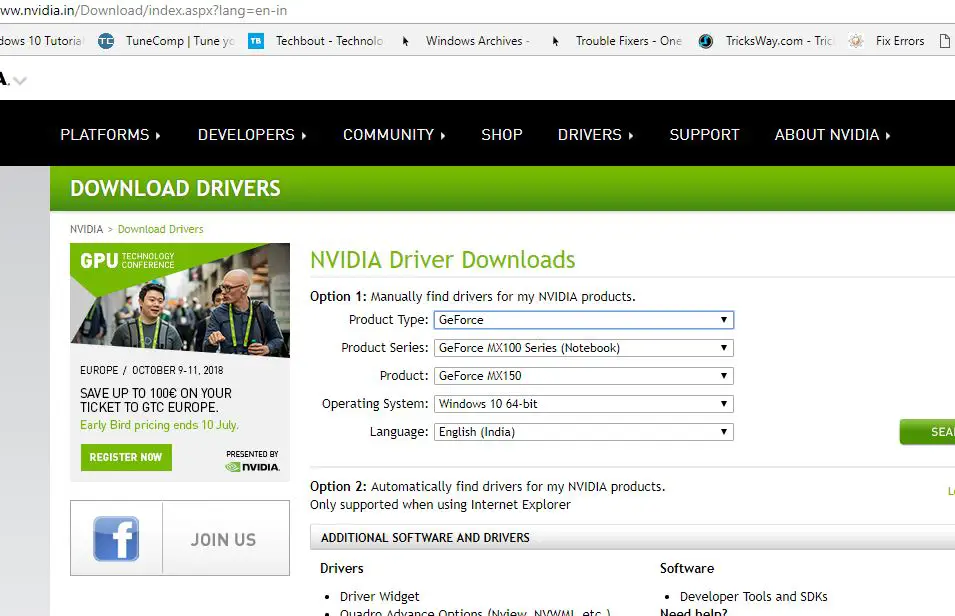Open the SUPPORT menu item

[704, 135]
